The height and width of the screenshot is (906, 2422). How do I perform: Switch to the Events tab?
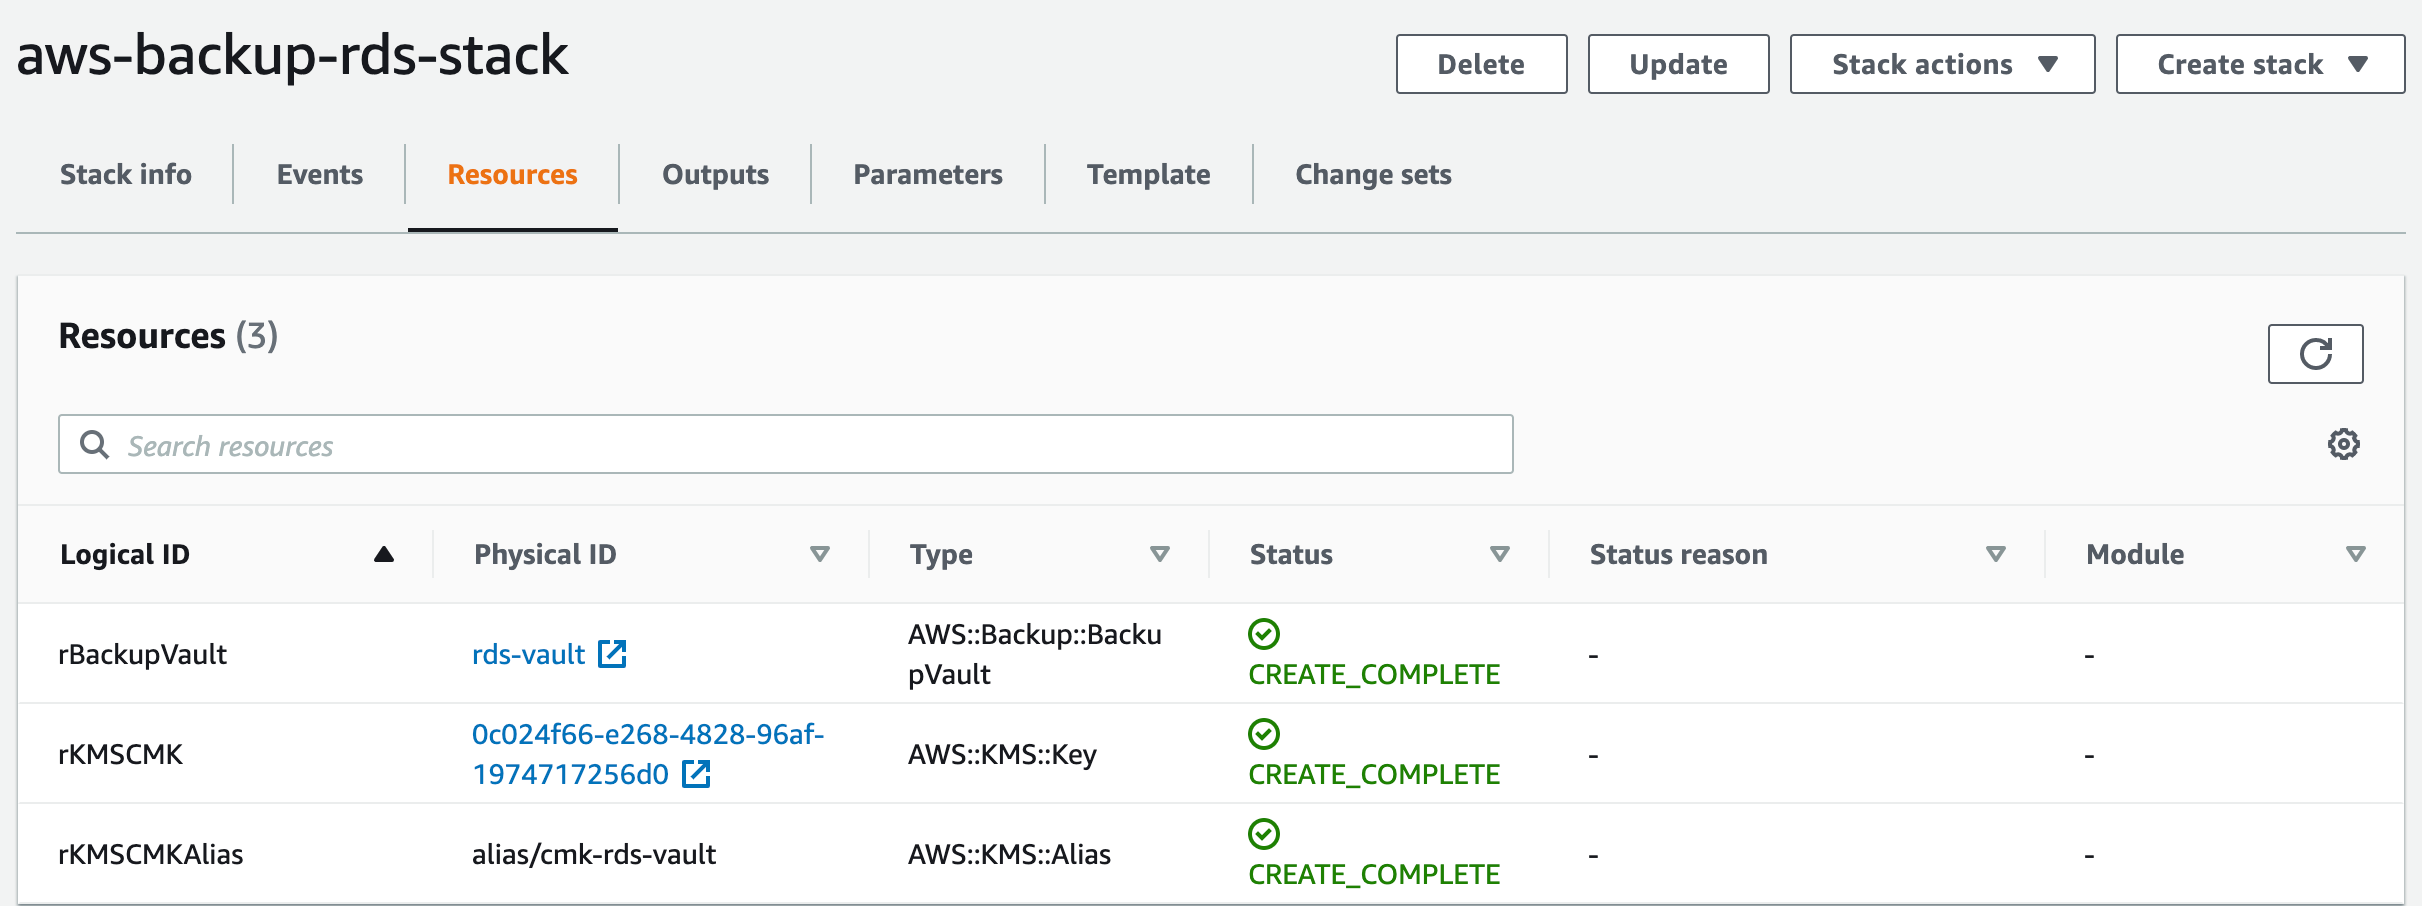coord(319,175)
